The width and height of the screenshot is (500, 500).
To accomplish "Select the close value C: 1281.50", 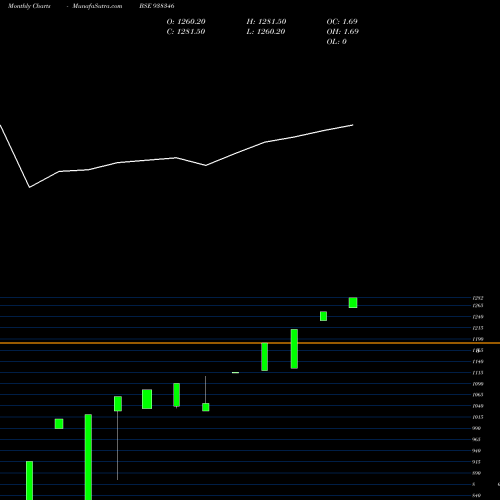I will (186, 32).
